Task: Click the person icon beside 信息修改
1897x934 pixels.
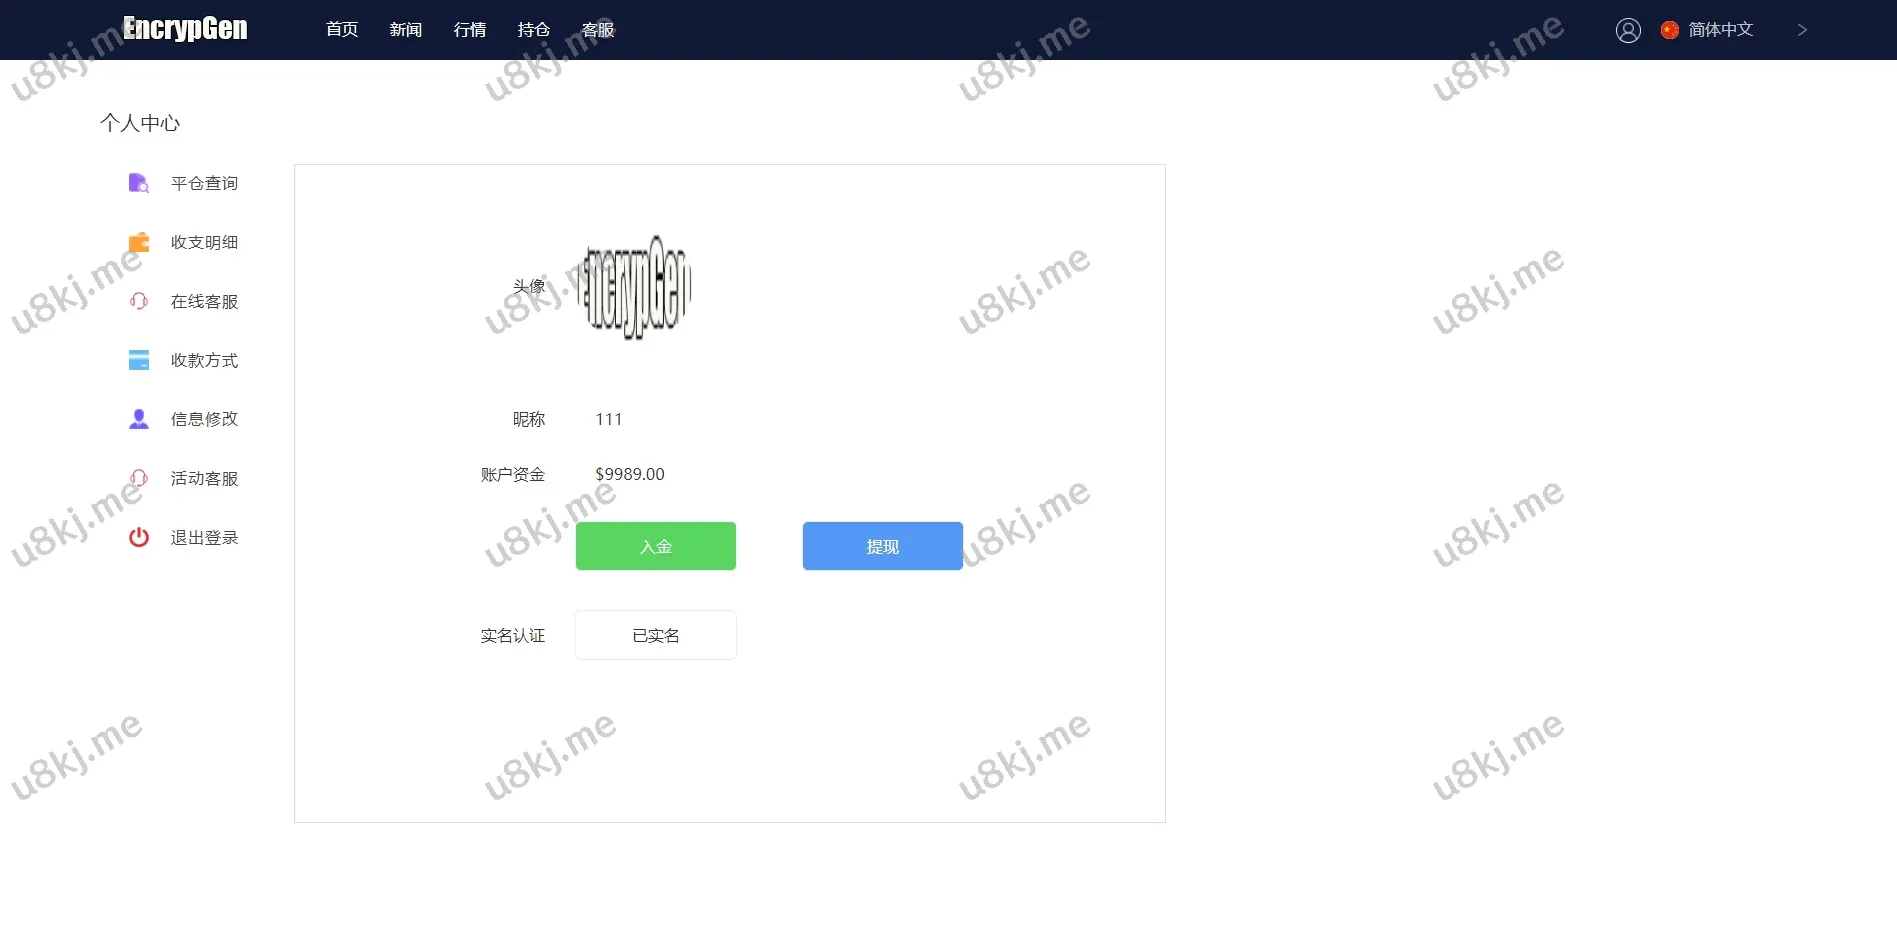Action: [x=138, y=419]
